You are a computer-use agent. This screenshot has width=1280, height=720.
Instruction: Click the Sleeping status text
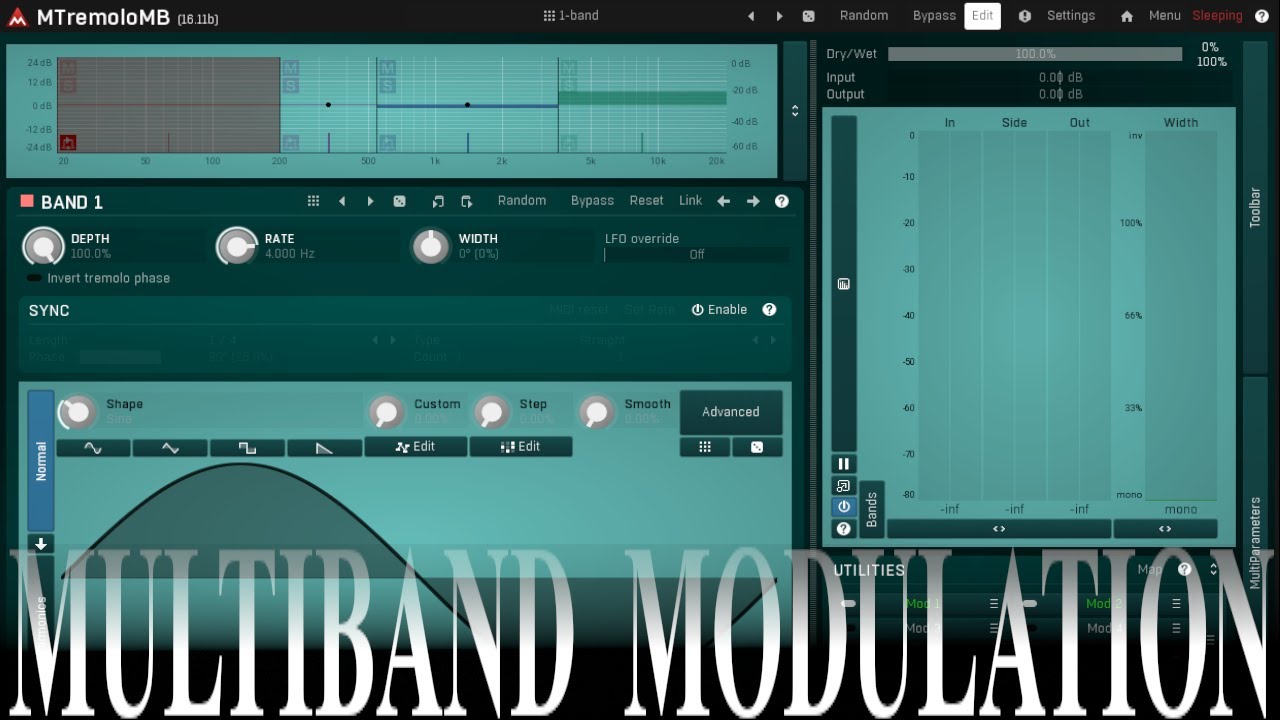tap(1217, 16)
